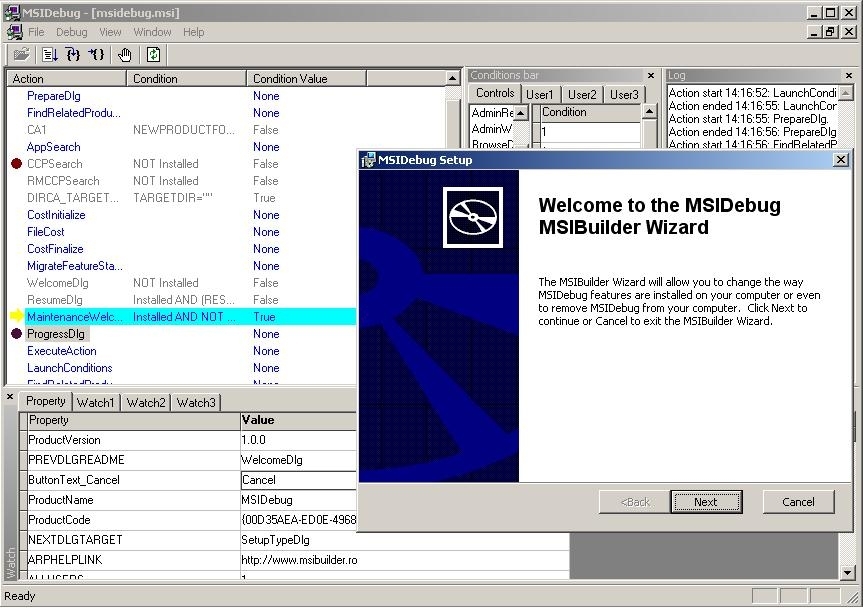This screenshot has height=608, width=863.
Task: Click the MSIDebug icon in the title bar
Action: pyautogui.click(x=12, y=12)
